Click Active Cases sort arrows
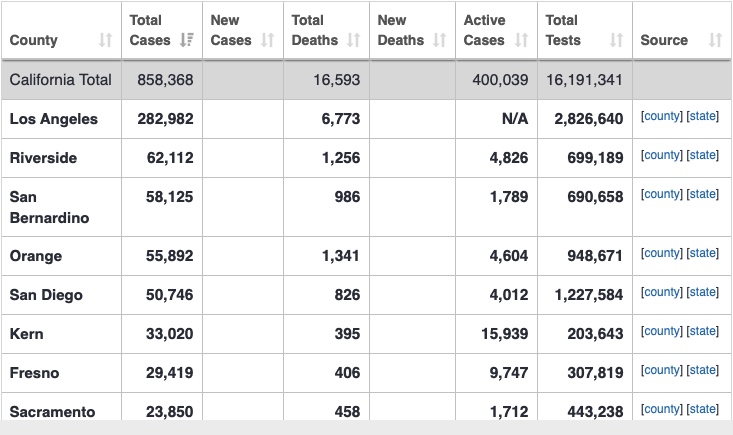 (x=521, y=40)
